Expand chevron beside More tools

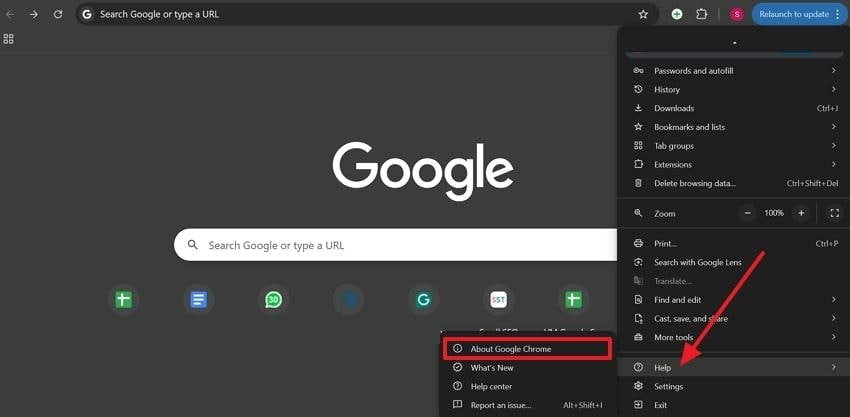pyautogui.click(x=833, y=337)
